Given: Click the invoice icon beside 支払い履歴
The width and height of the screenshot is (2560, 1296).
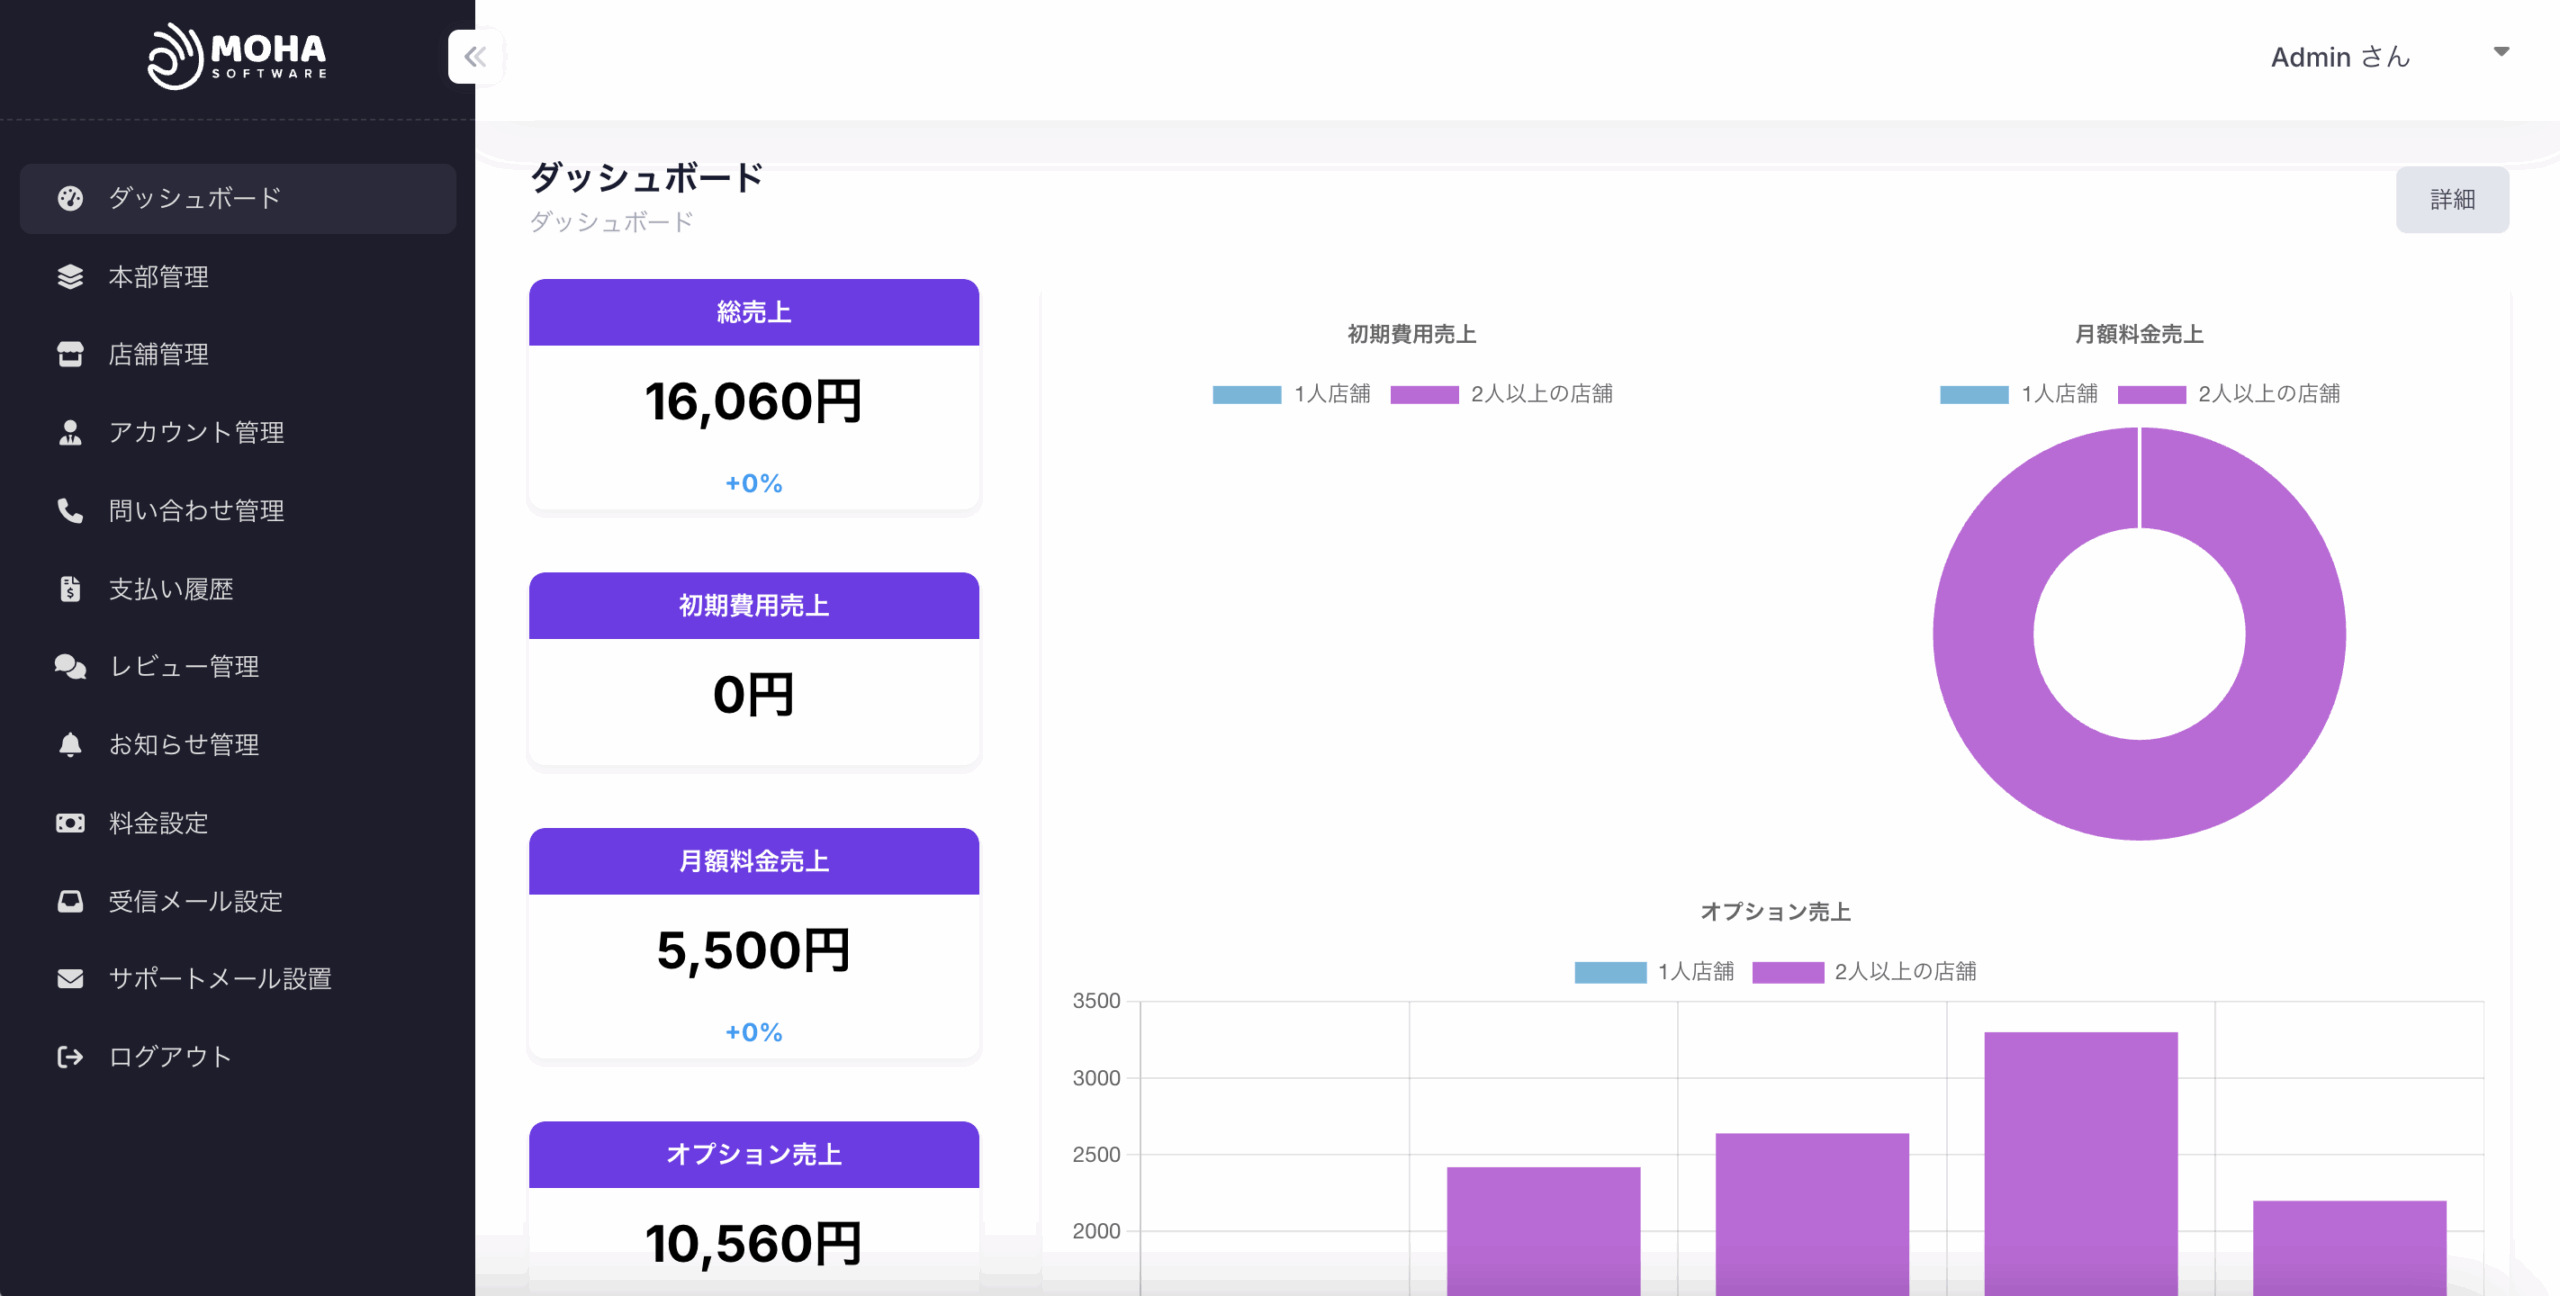Looking at the screenshot, I should coord(70,589).
